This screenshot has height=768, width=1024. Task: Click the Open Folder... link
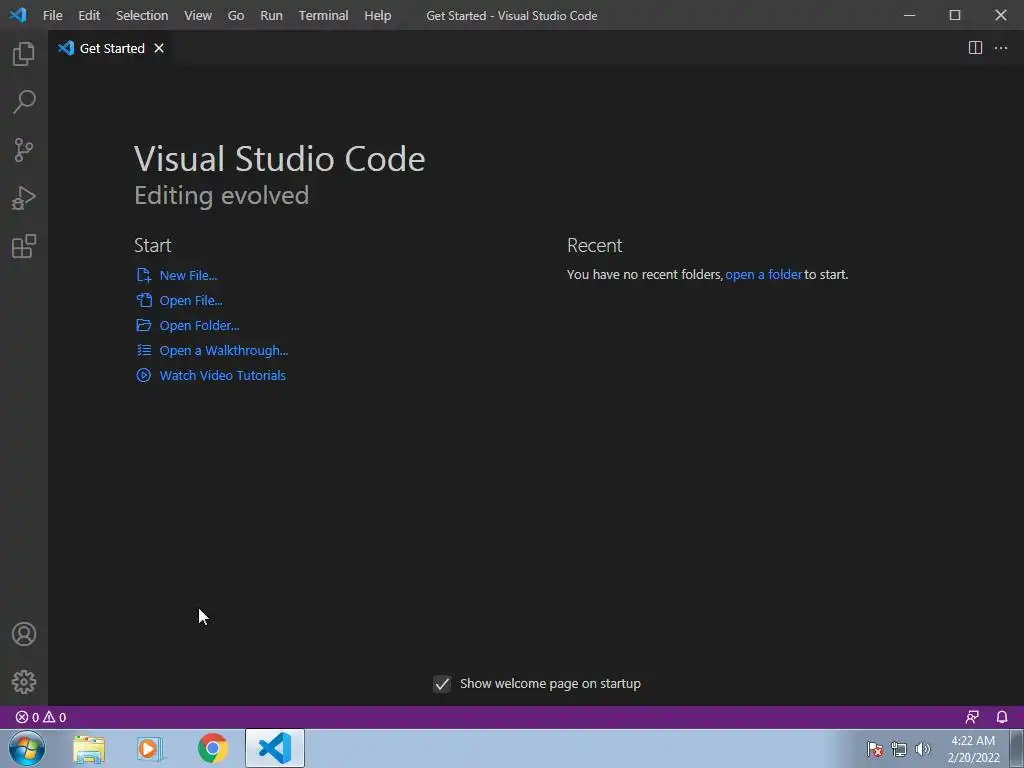(199, 325)
